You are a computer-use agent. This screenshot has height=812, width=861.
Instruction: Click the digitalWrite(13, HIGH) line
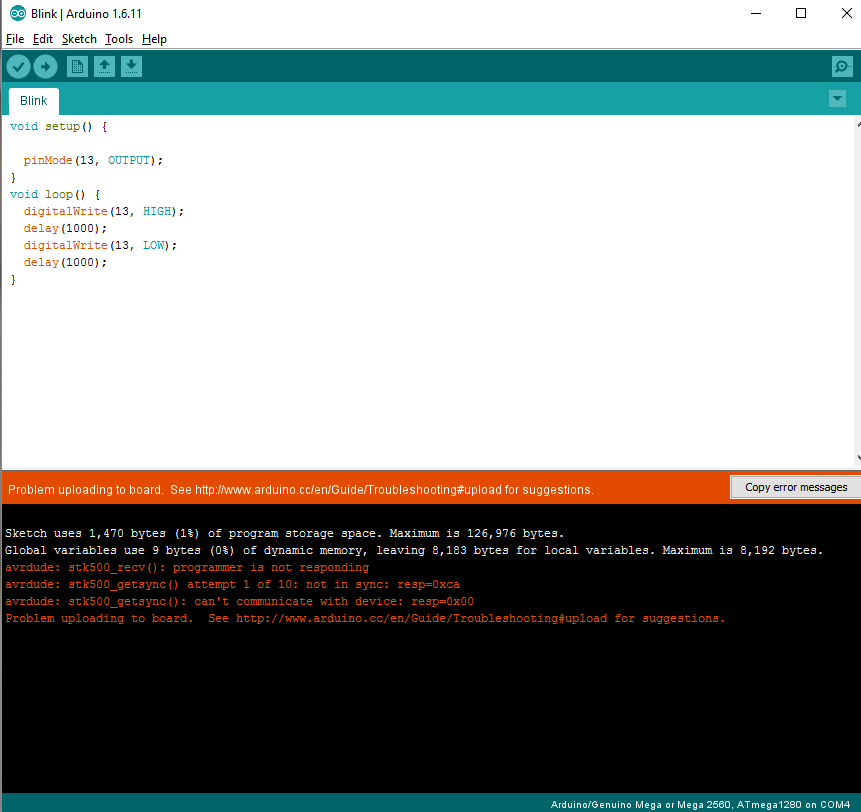[x=104, y=211]
